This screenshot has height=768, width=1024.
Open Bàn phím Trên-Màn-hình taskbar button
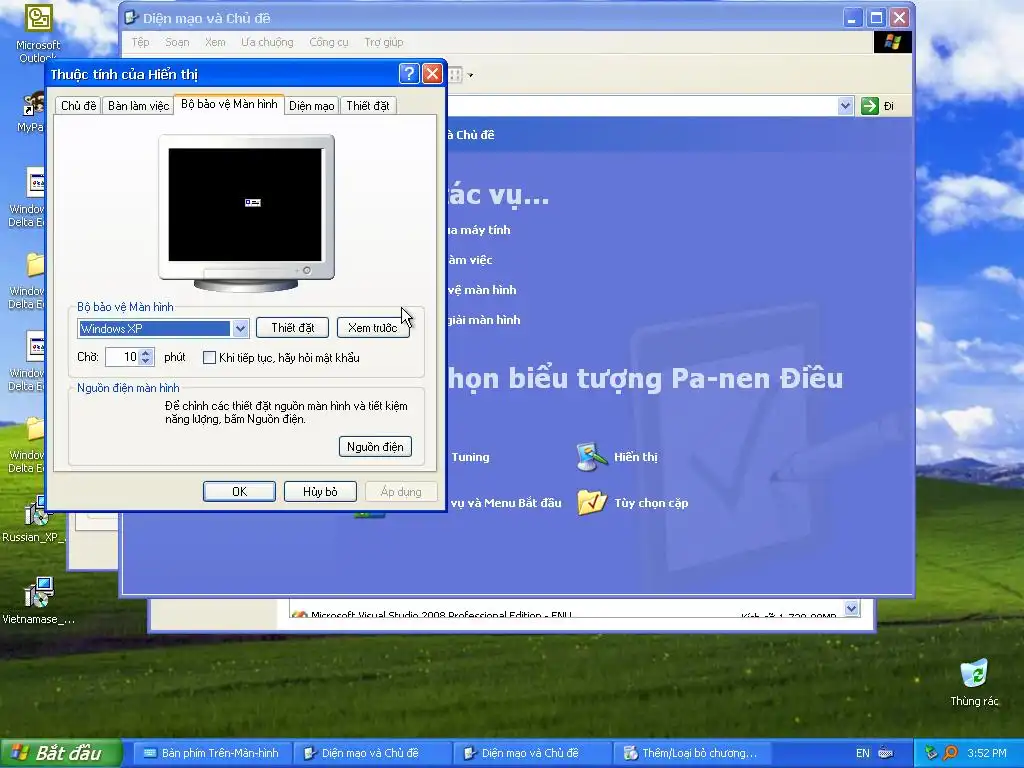(213, 753)
